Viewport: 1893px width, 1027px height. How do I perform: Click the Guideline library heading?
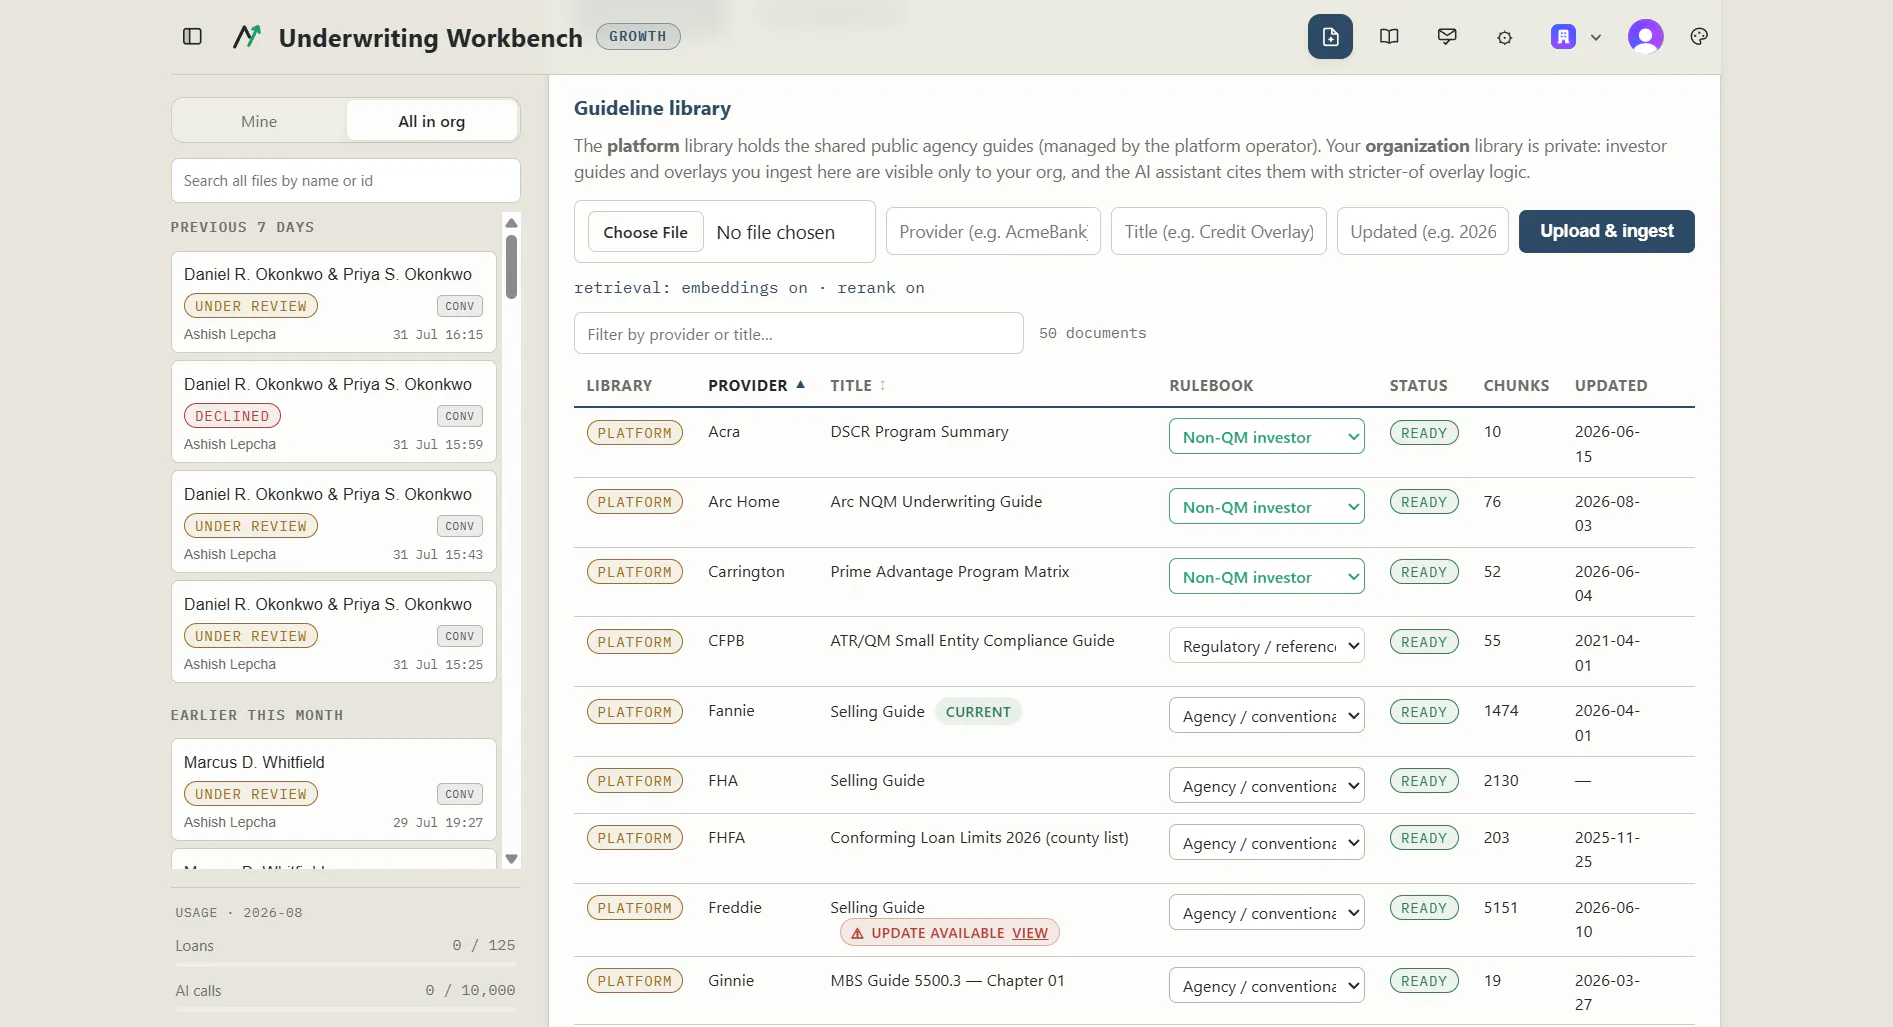coord(652,108)
